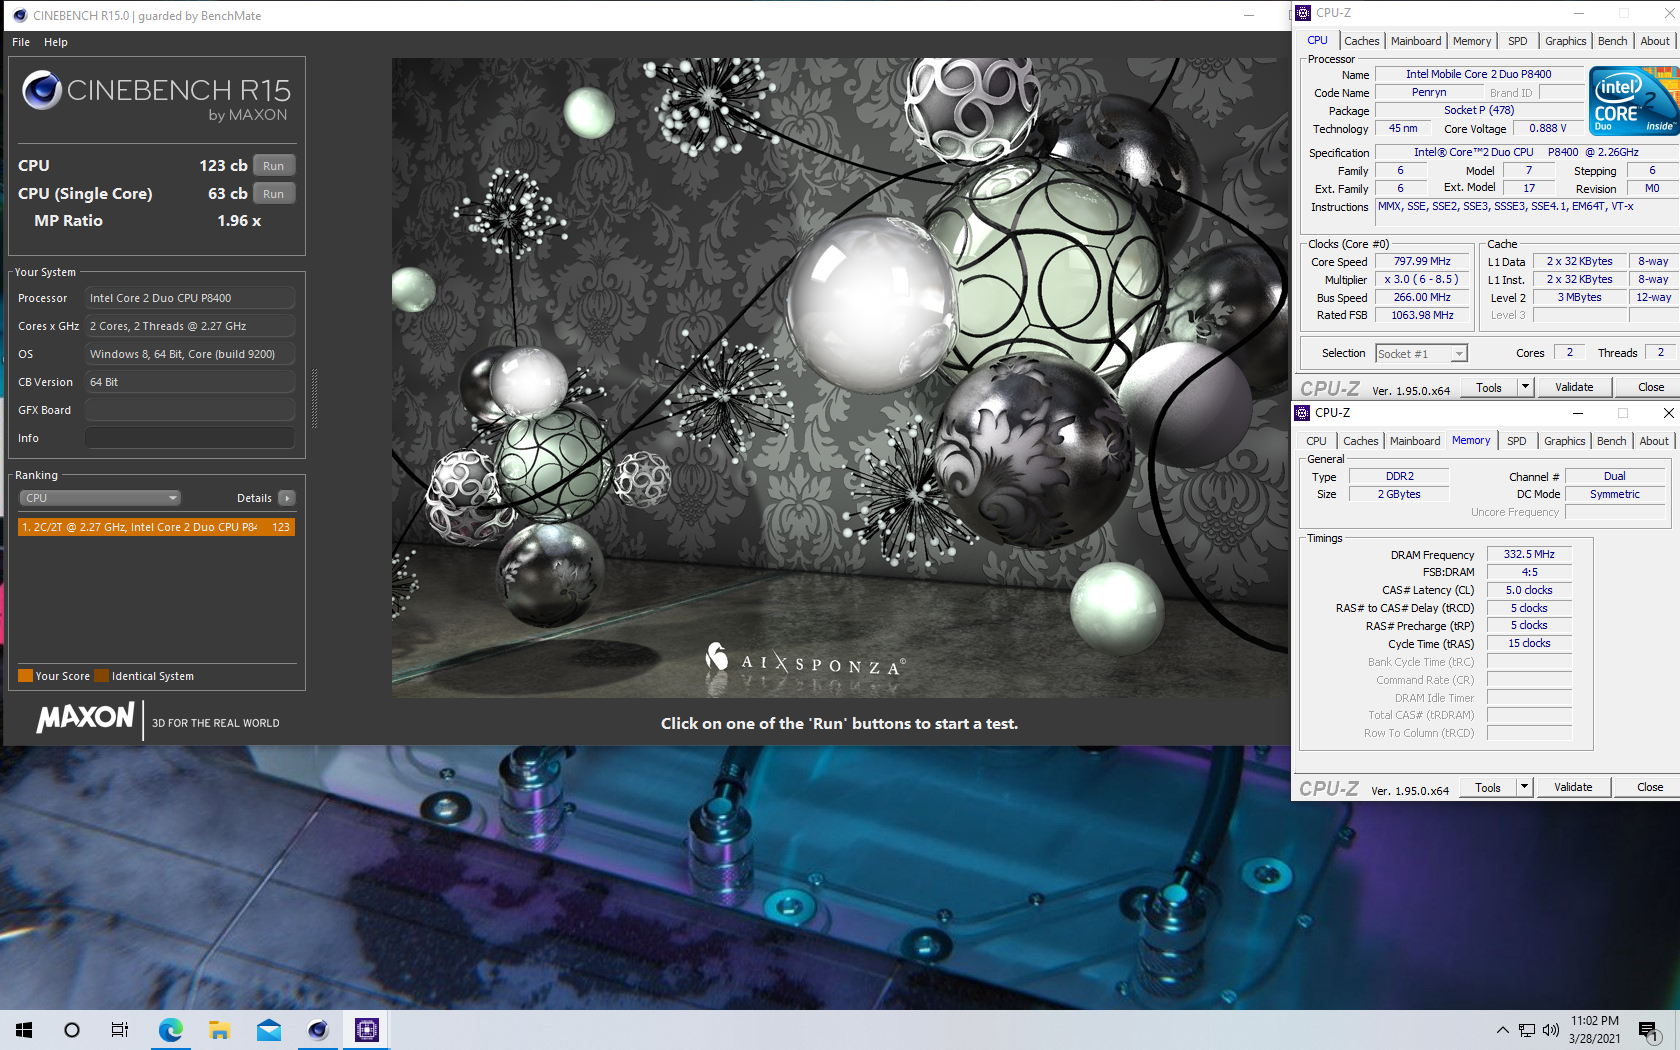Switch to CPU-Z taskbar icon
The image size is (1680, 1050).
click(367, 1030)
